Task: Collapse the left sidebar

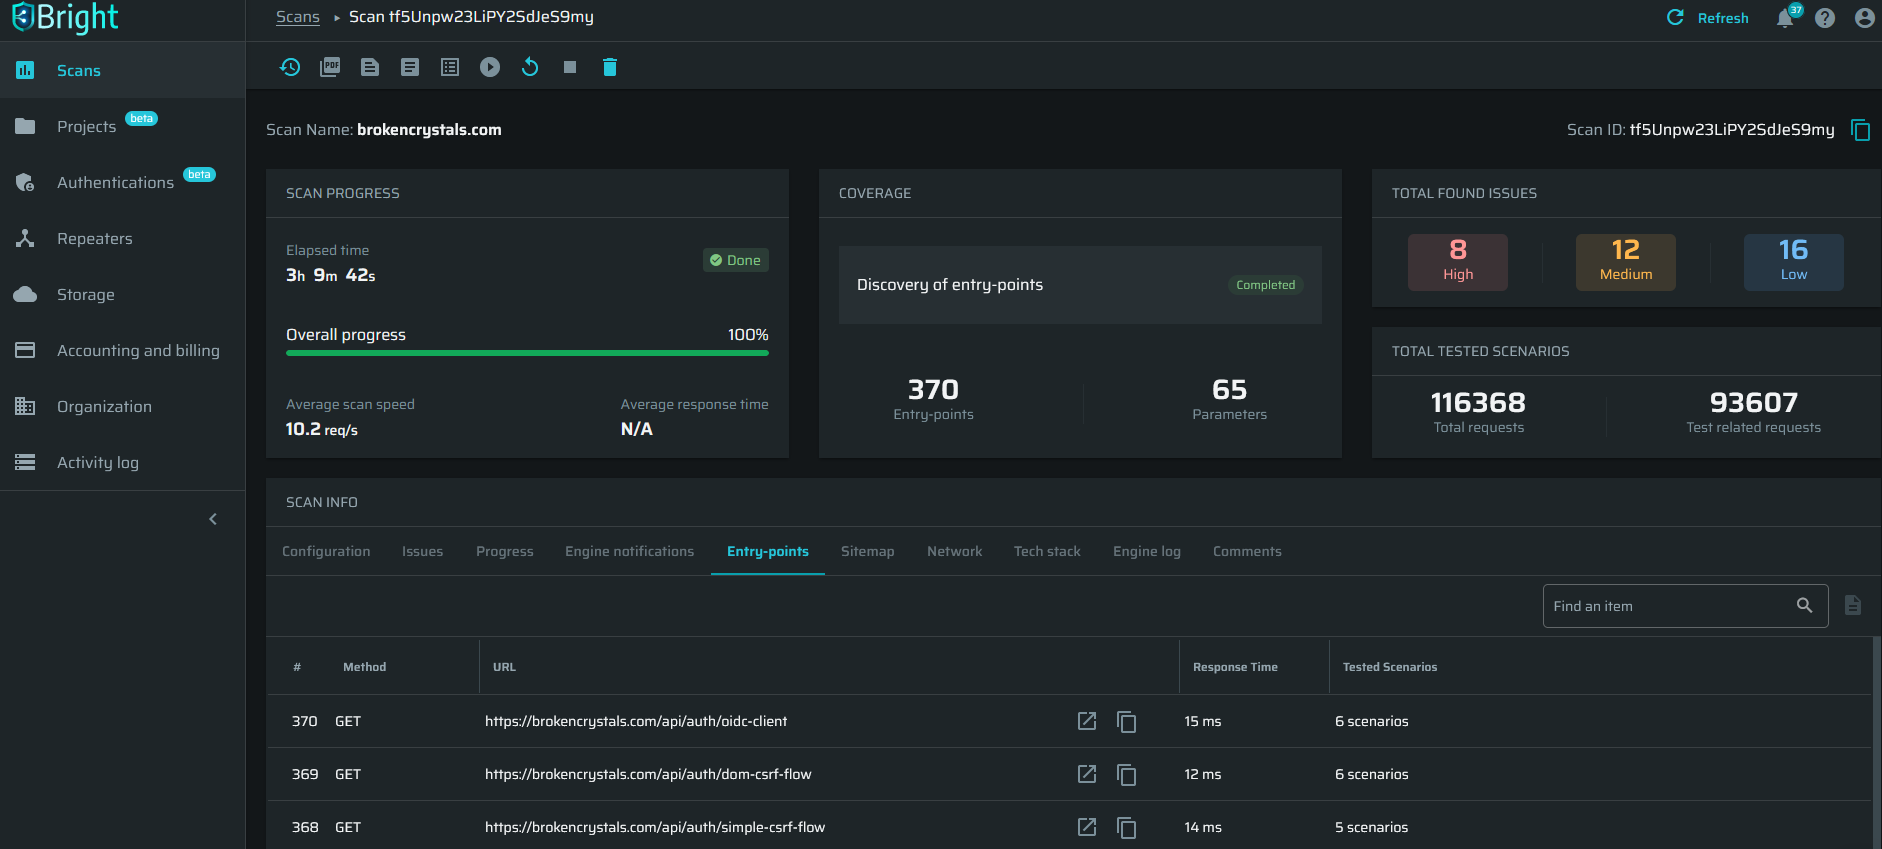Action: [213, 519]
